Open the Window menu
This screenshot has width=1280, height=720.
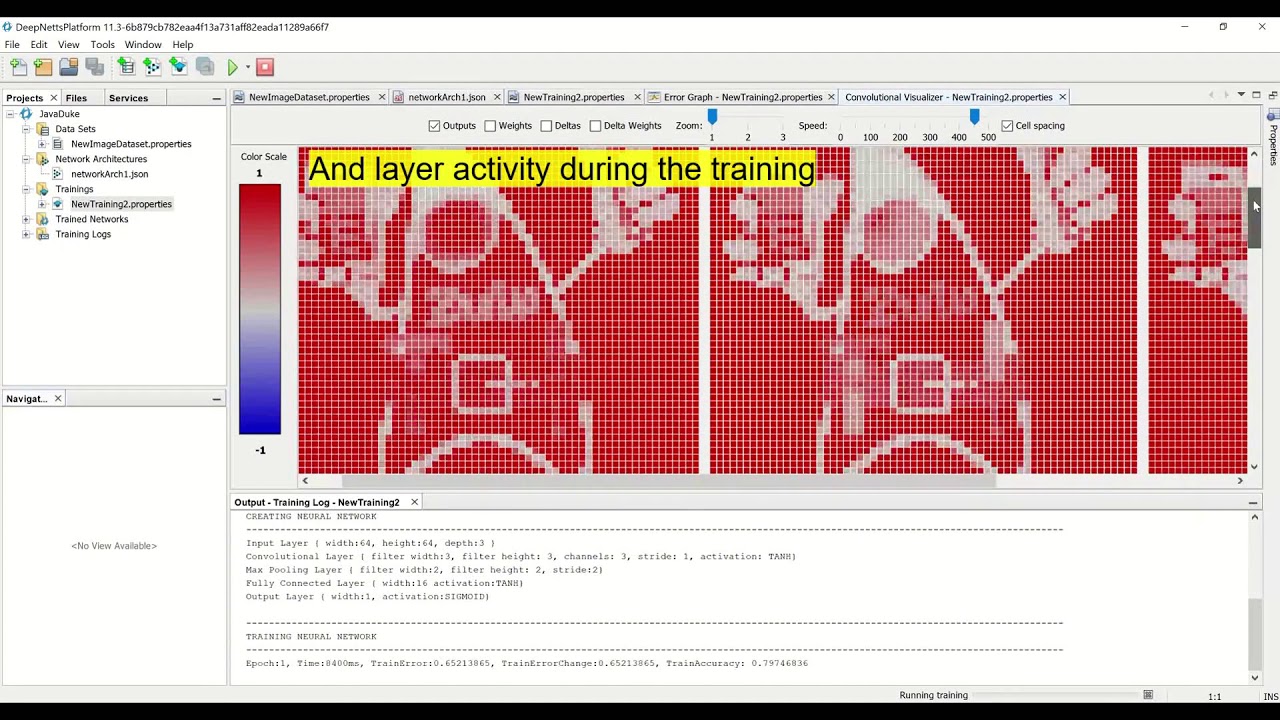pos(143,45)
